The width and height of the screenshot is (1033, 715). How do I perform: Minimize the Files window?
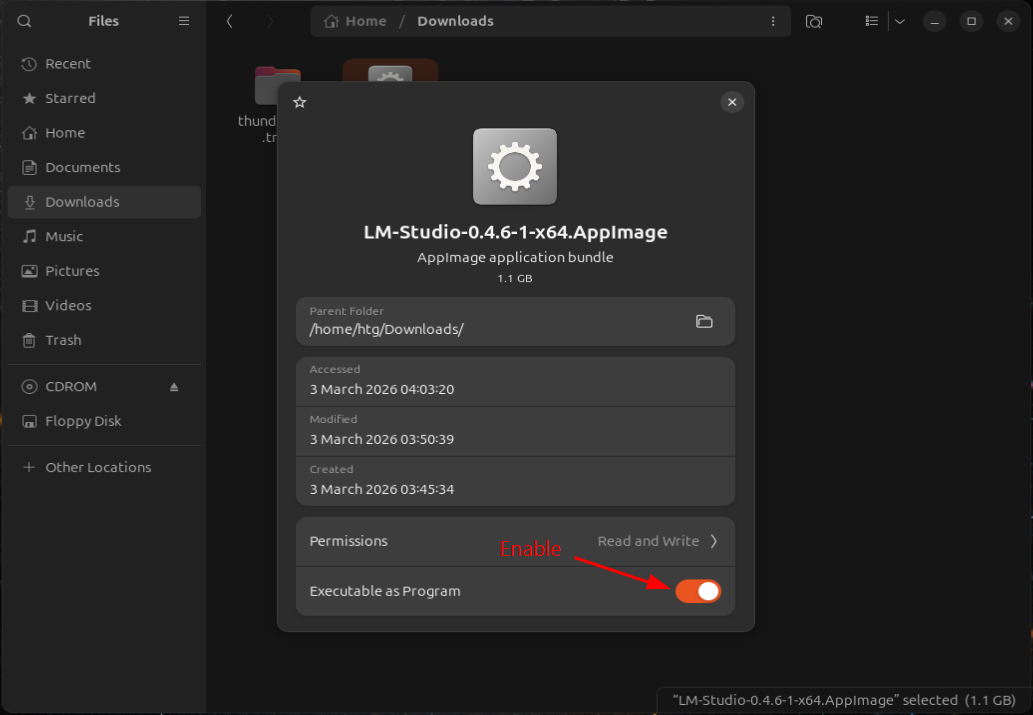[x=934, y=21]
